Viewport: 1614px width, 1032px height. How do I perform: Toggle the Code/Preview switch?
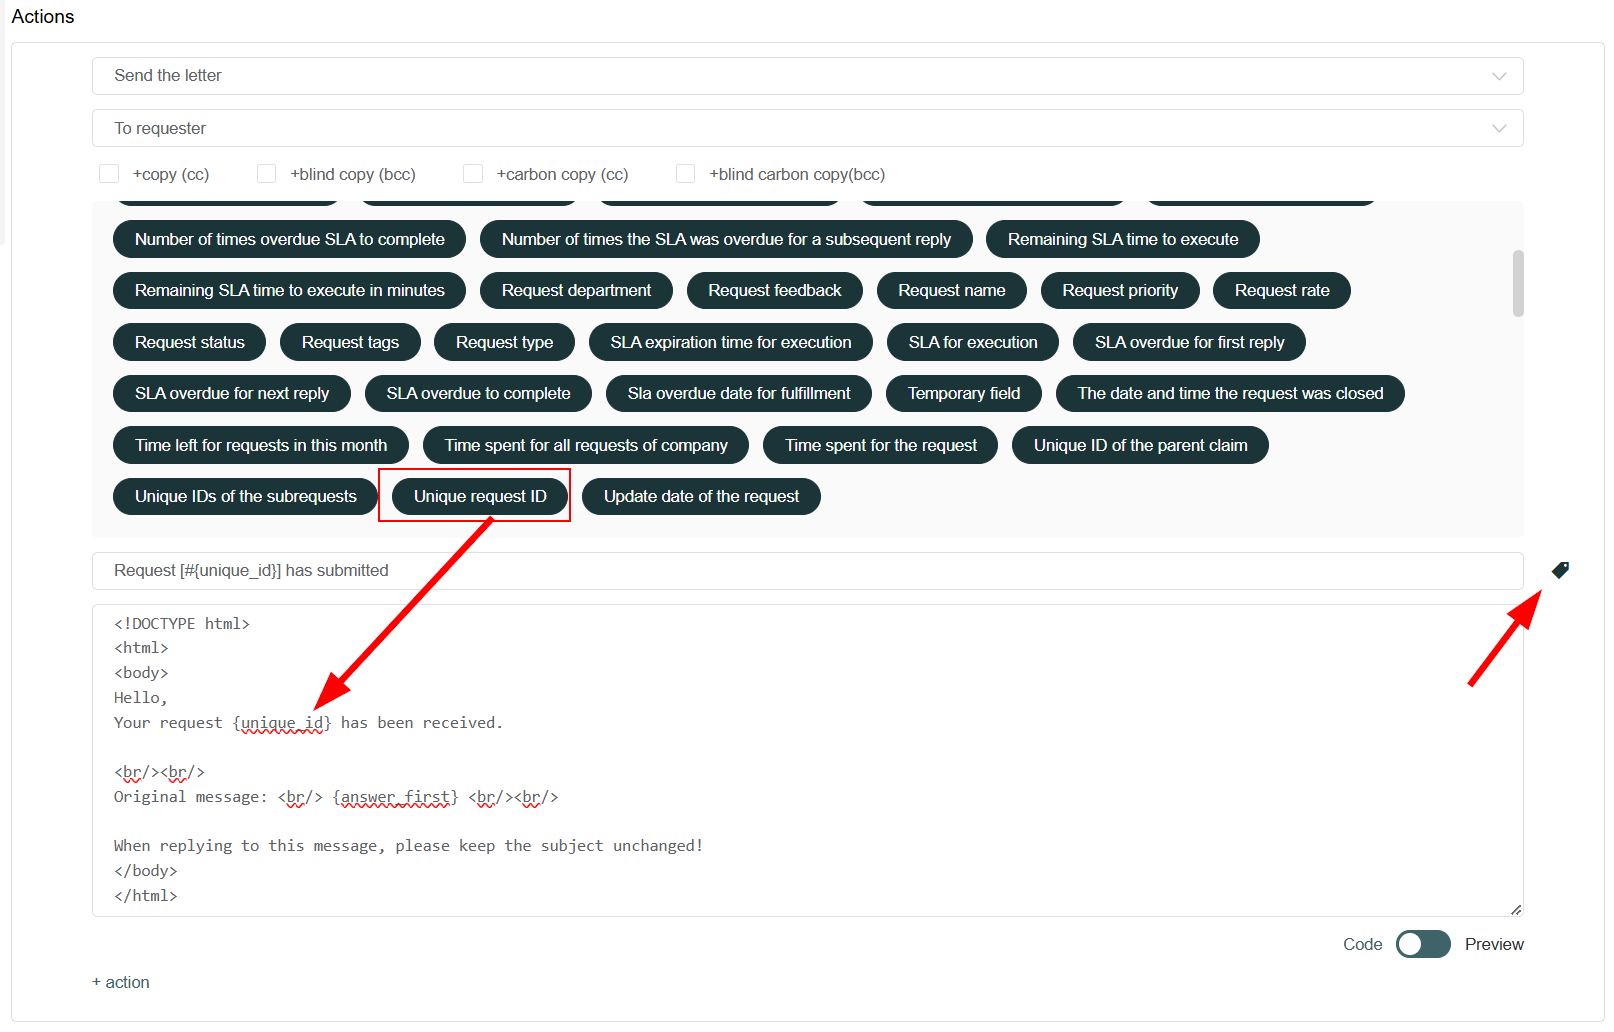click(1423, 944)
